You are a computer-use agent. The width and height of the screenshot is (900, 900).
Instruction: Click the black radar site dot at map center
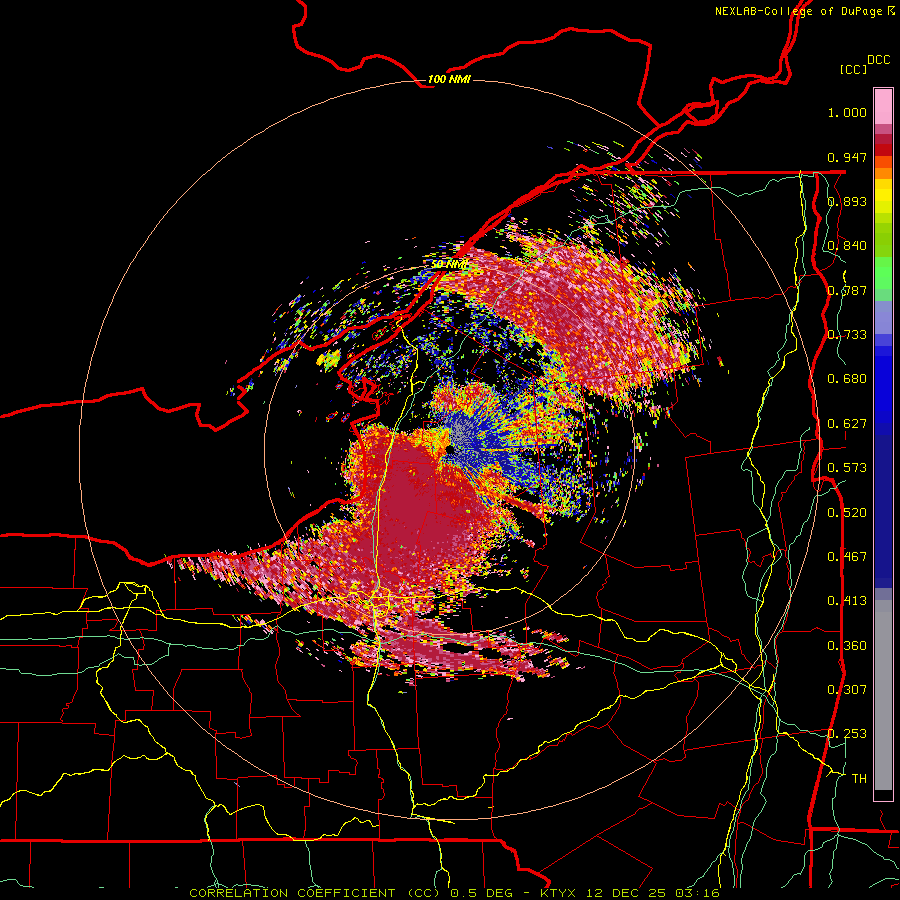(450, 450)
